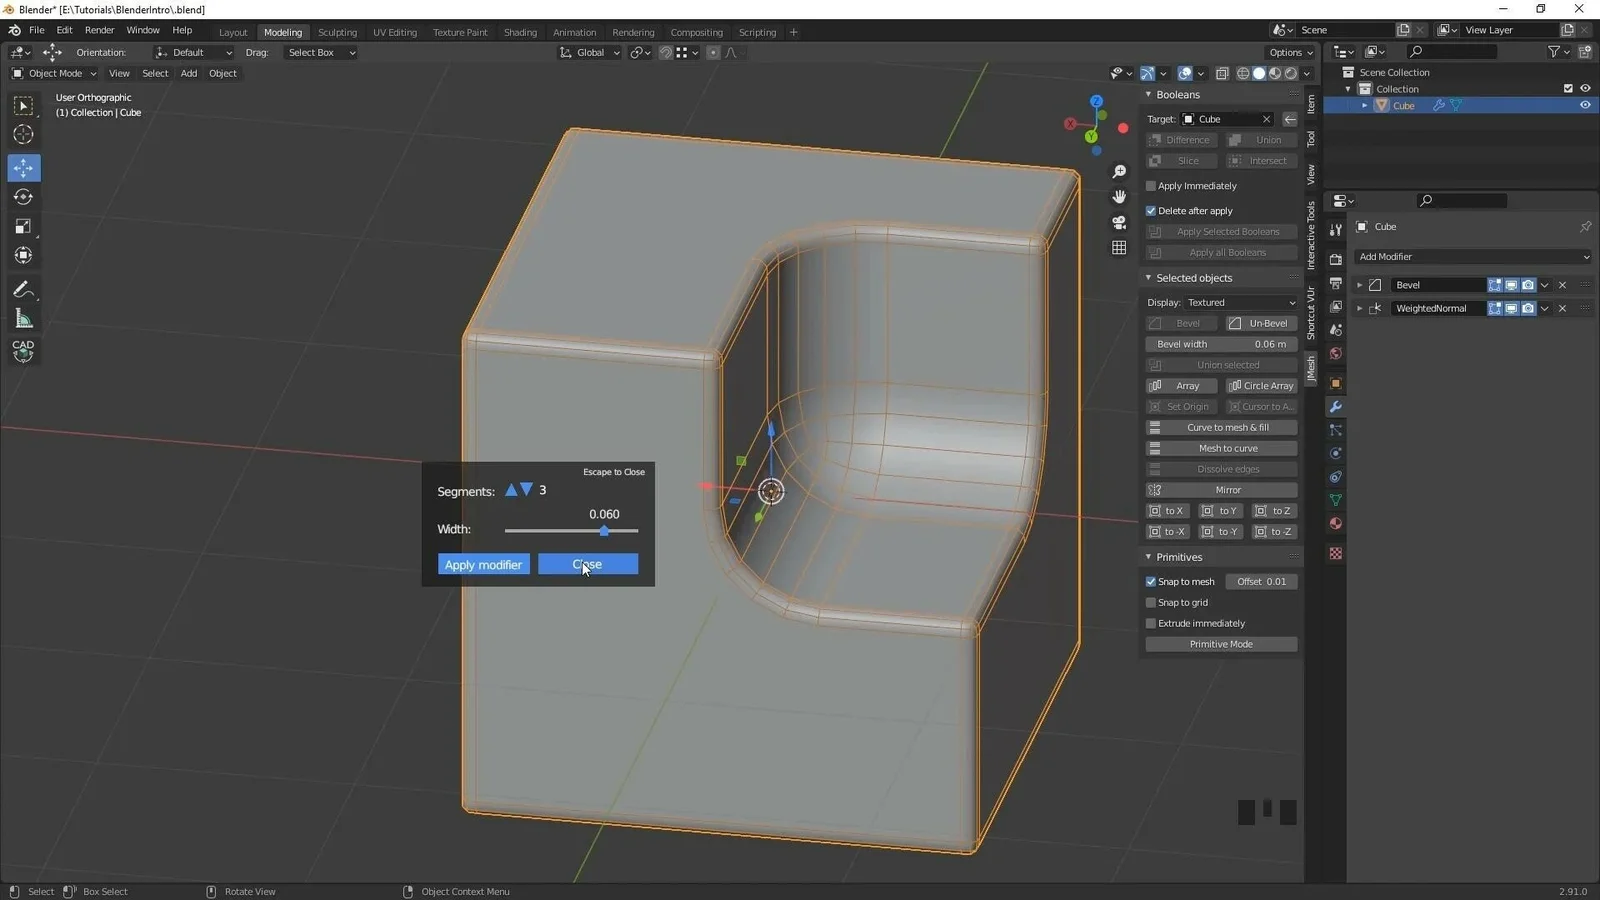Click the search field in Properties editor
The width and height of the screenshot is (1600, 900).
tap(1462, 200)
